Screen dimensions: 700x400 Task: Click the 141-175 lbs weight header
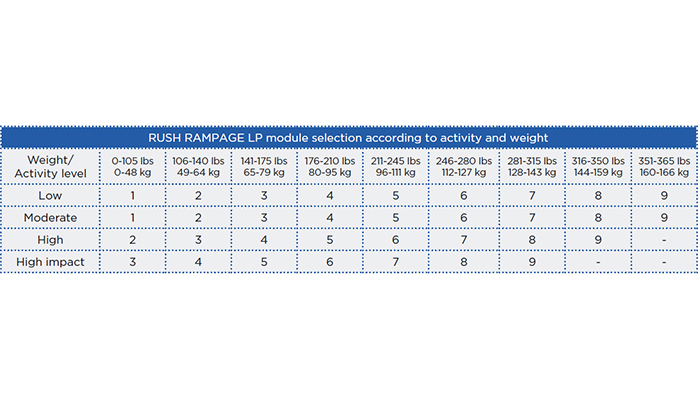pyautogui.click(x=263, y=164)
